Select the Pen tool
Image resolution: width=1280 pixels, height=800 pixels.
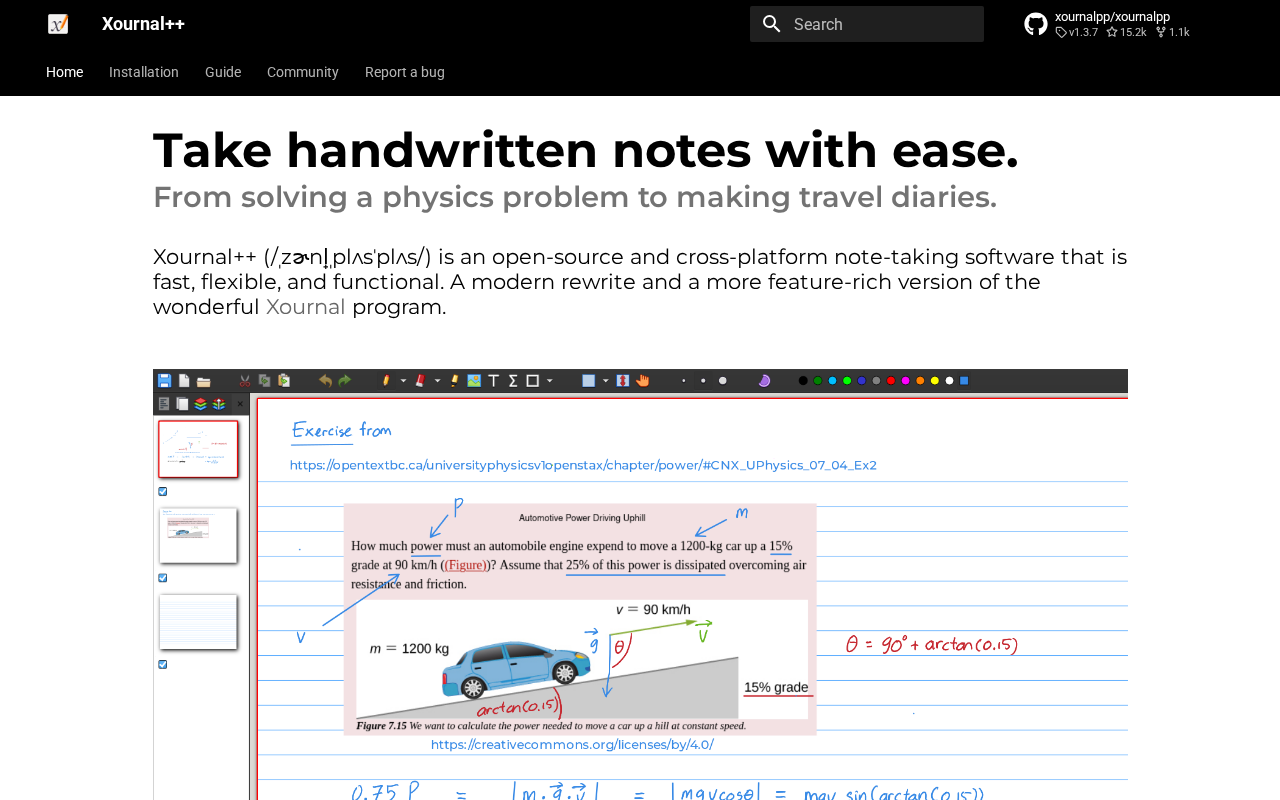coord(386,381)
